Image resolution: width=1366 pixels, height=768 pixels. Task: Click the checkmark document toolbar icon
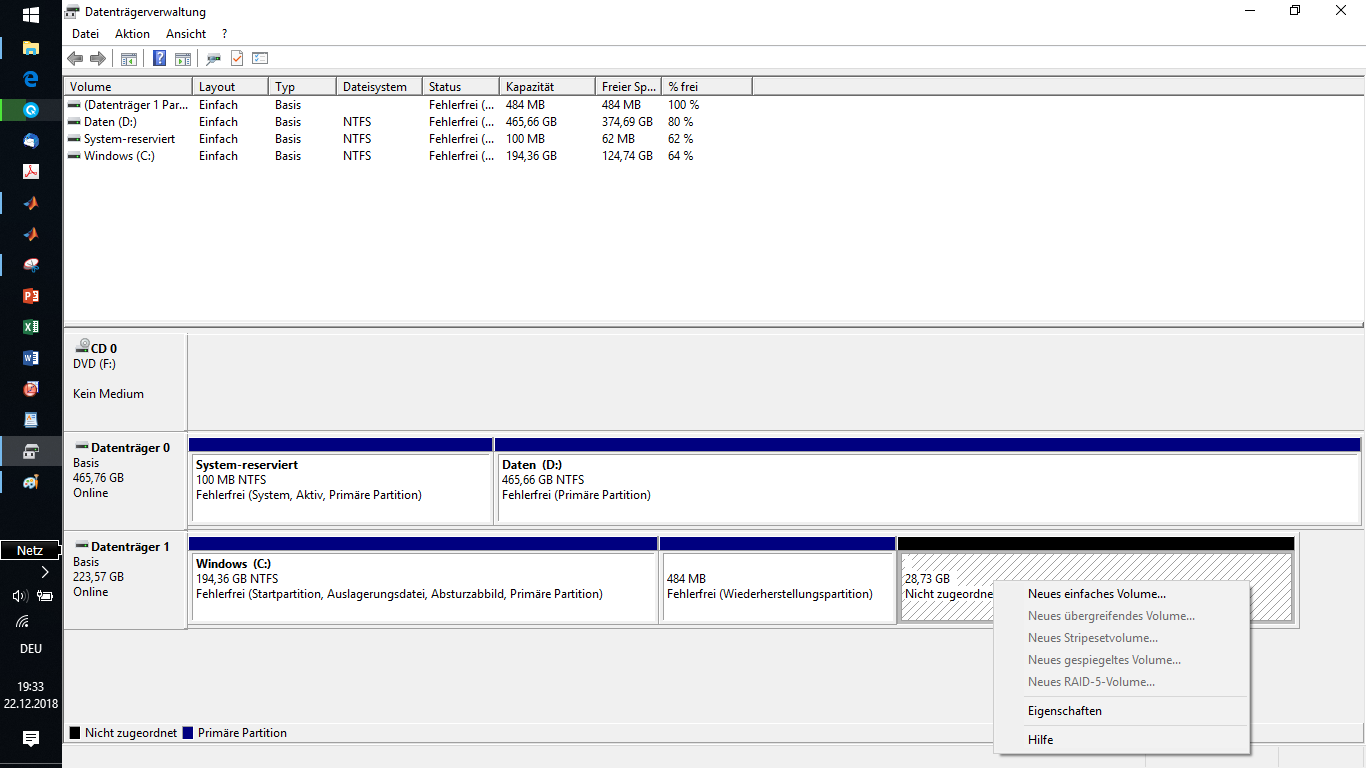[237, 58]
